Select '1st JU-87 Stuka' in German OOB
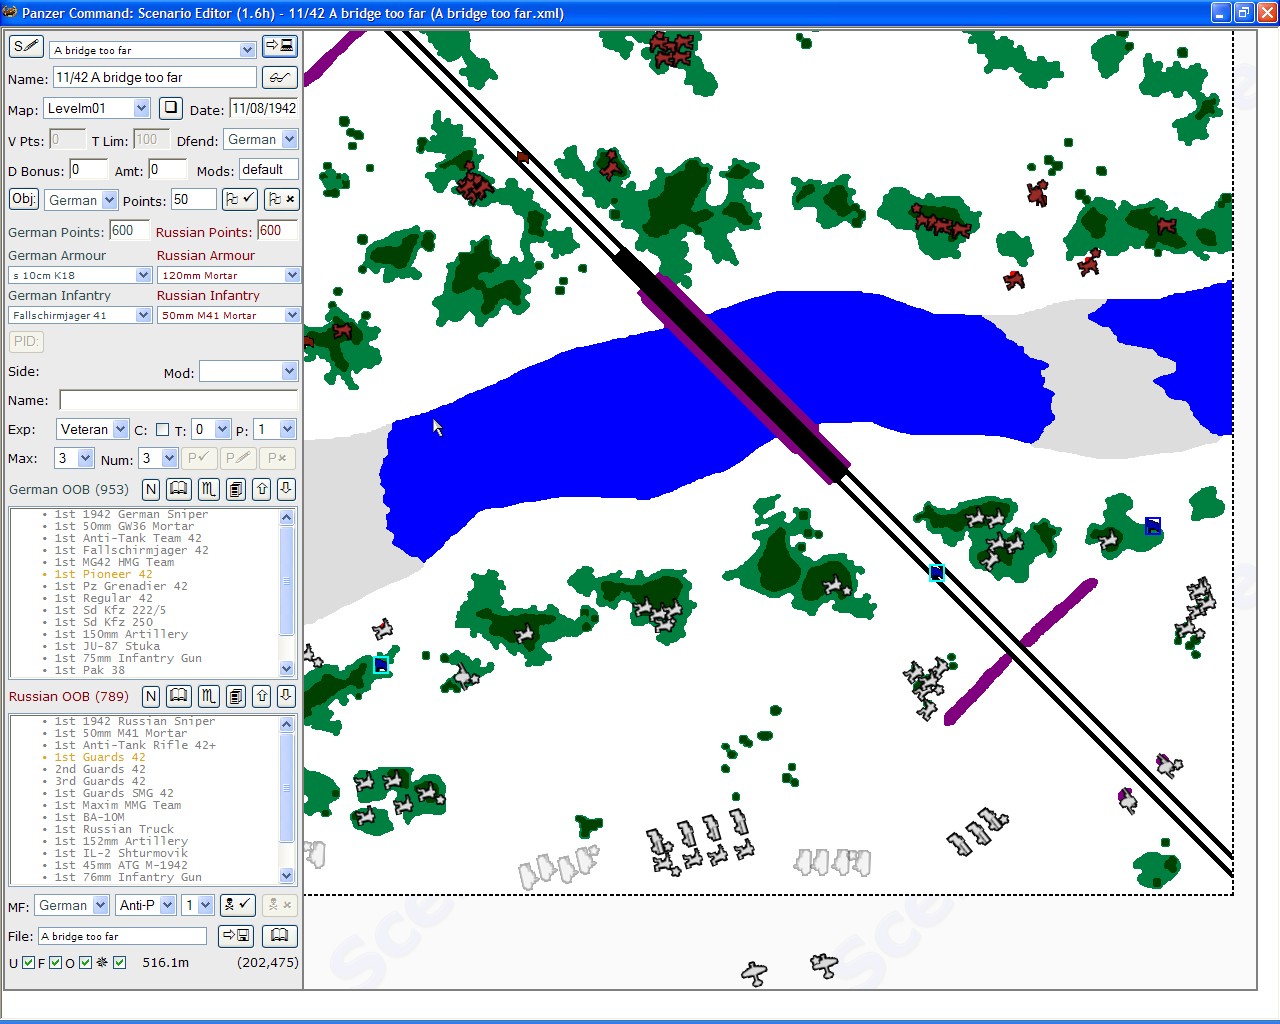 coord(107,646)
